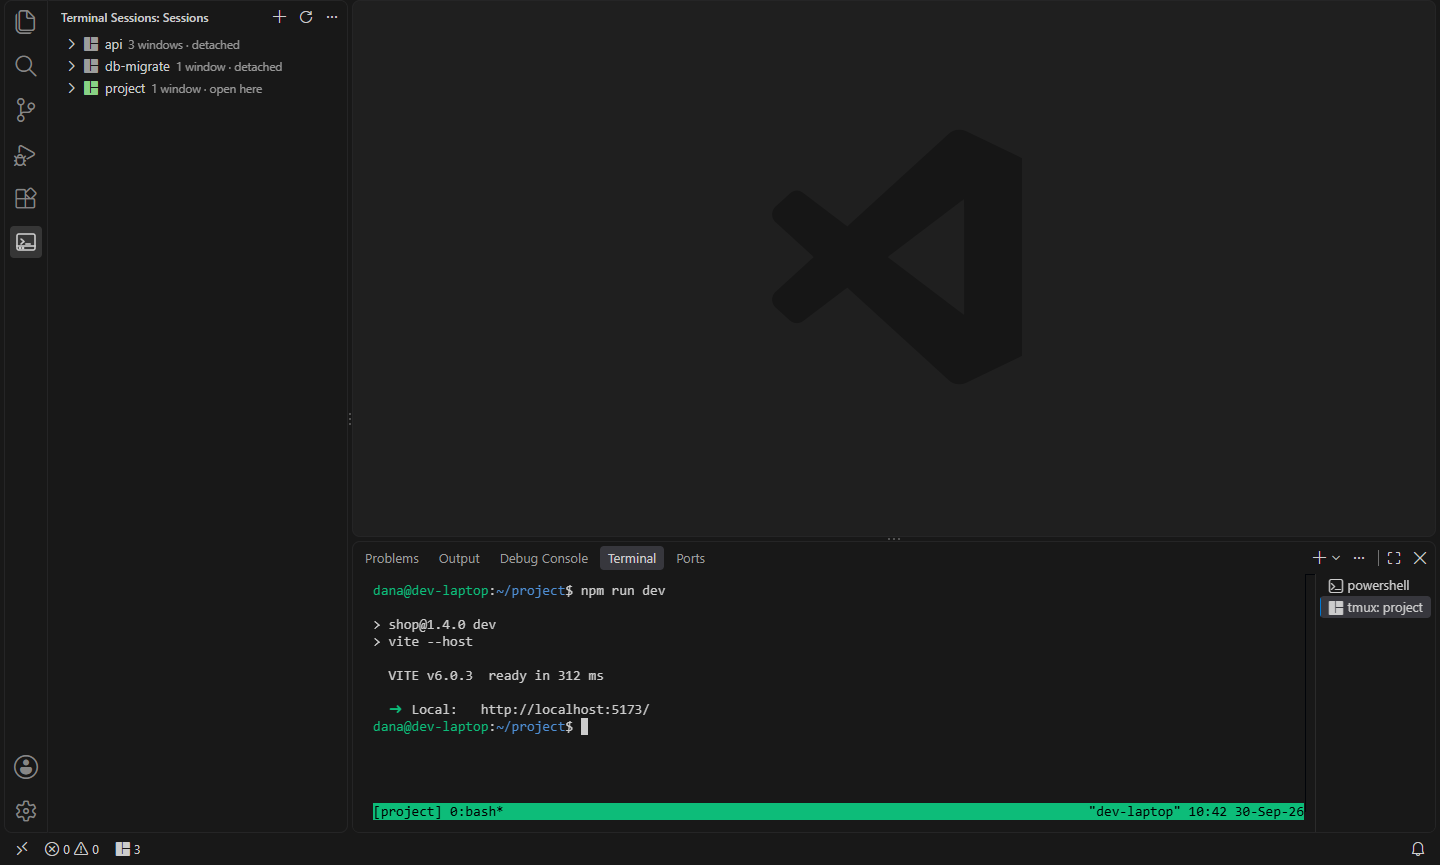Viewport: 1440px width, 865px height.
Task: Click the remote window indicator in status bar
Action: click(22, 849)
